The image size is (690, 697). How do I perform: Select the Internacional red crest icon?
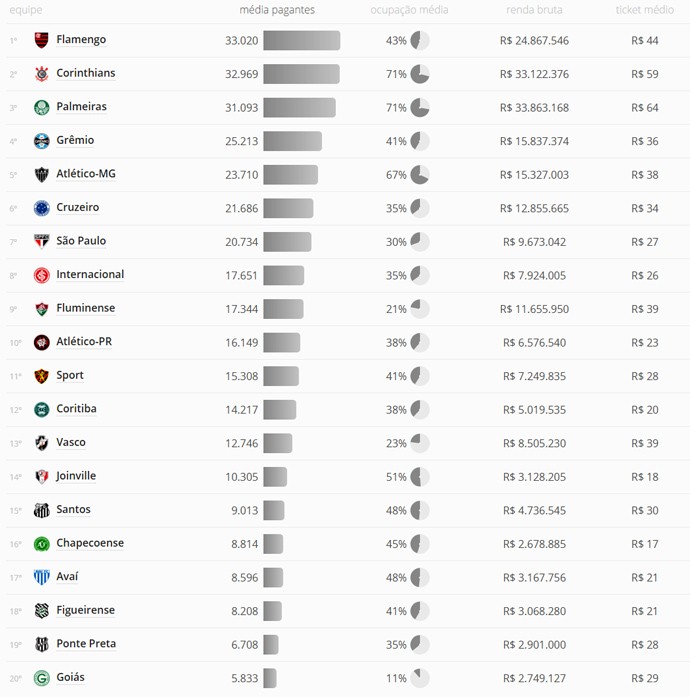[x=42, y=275]
